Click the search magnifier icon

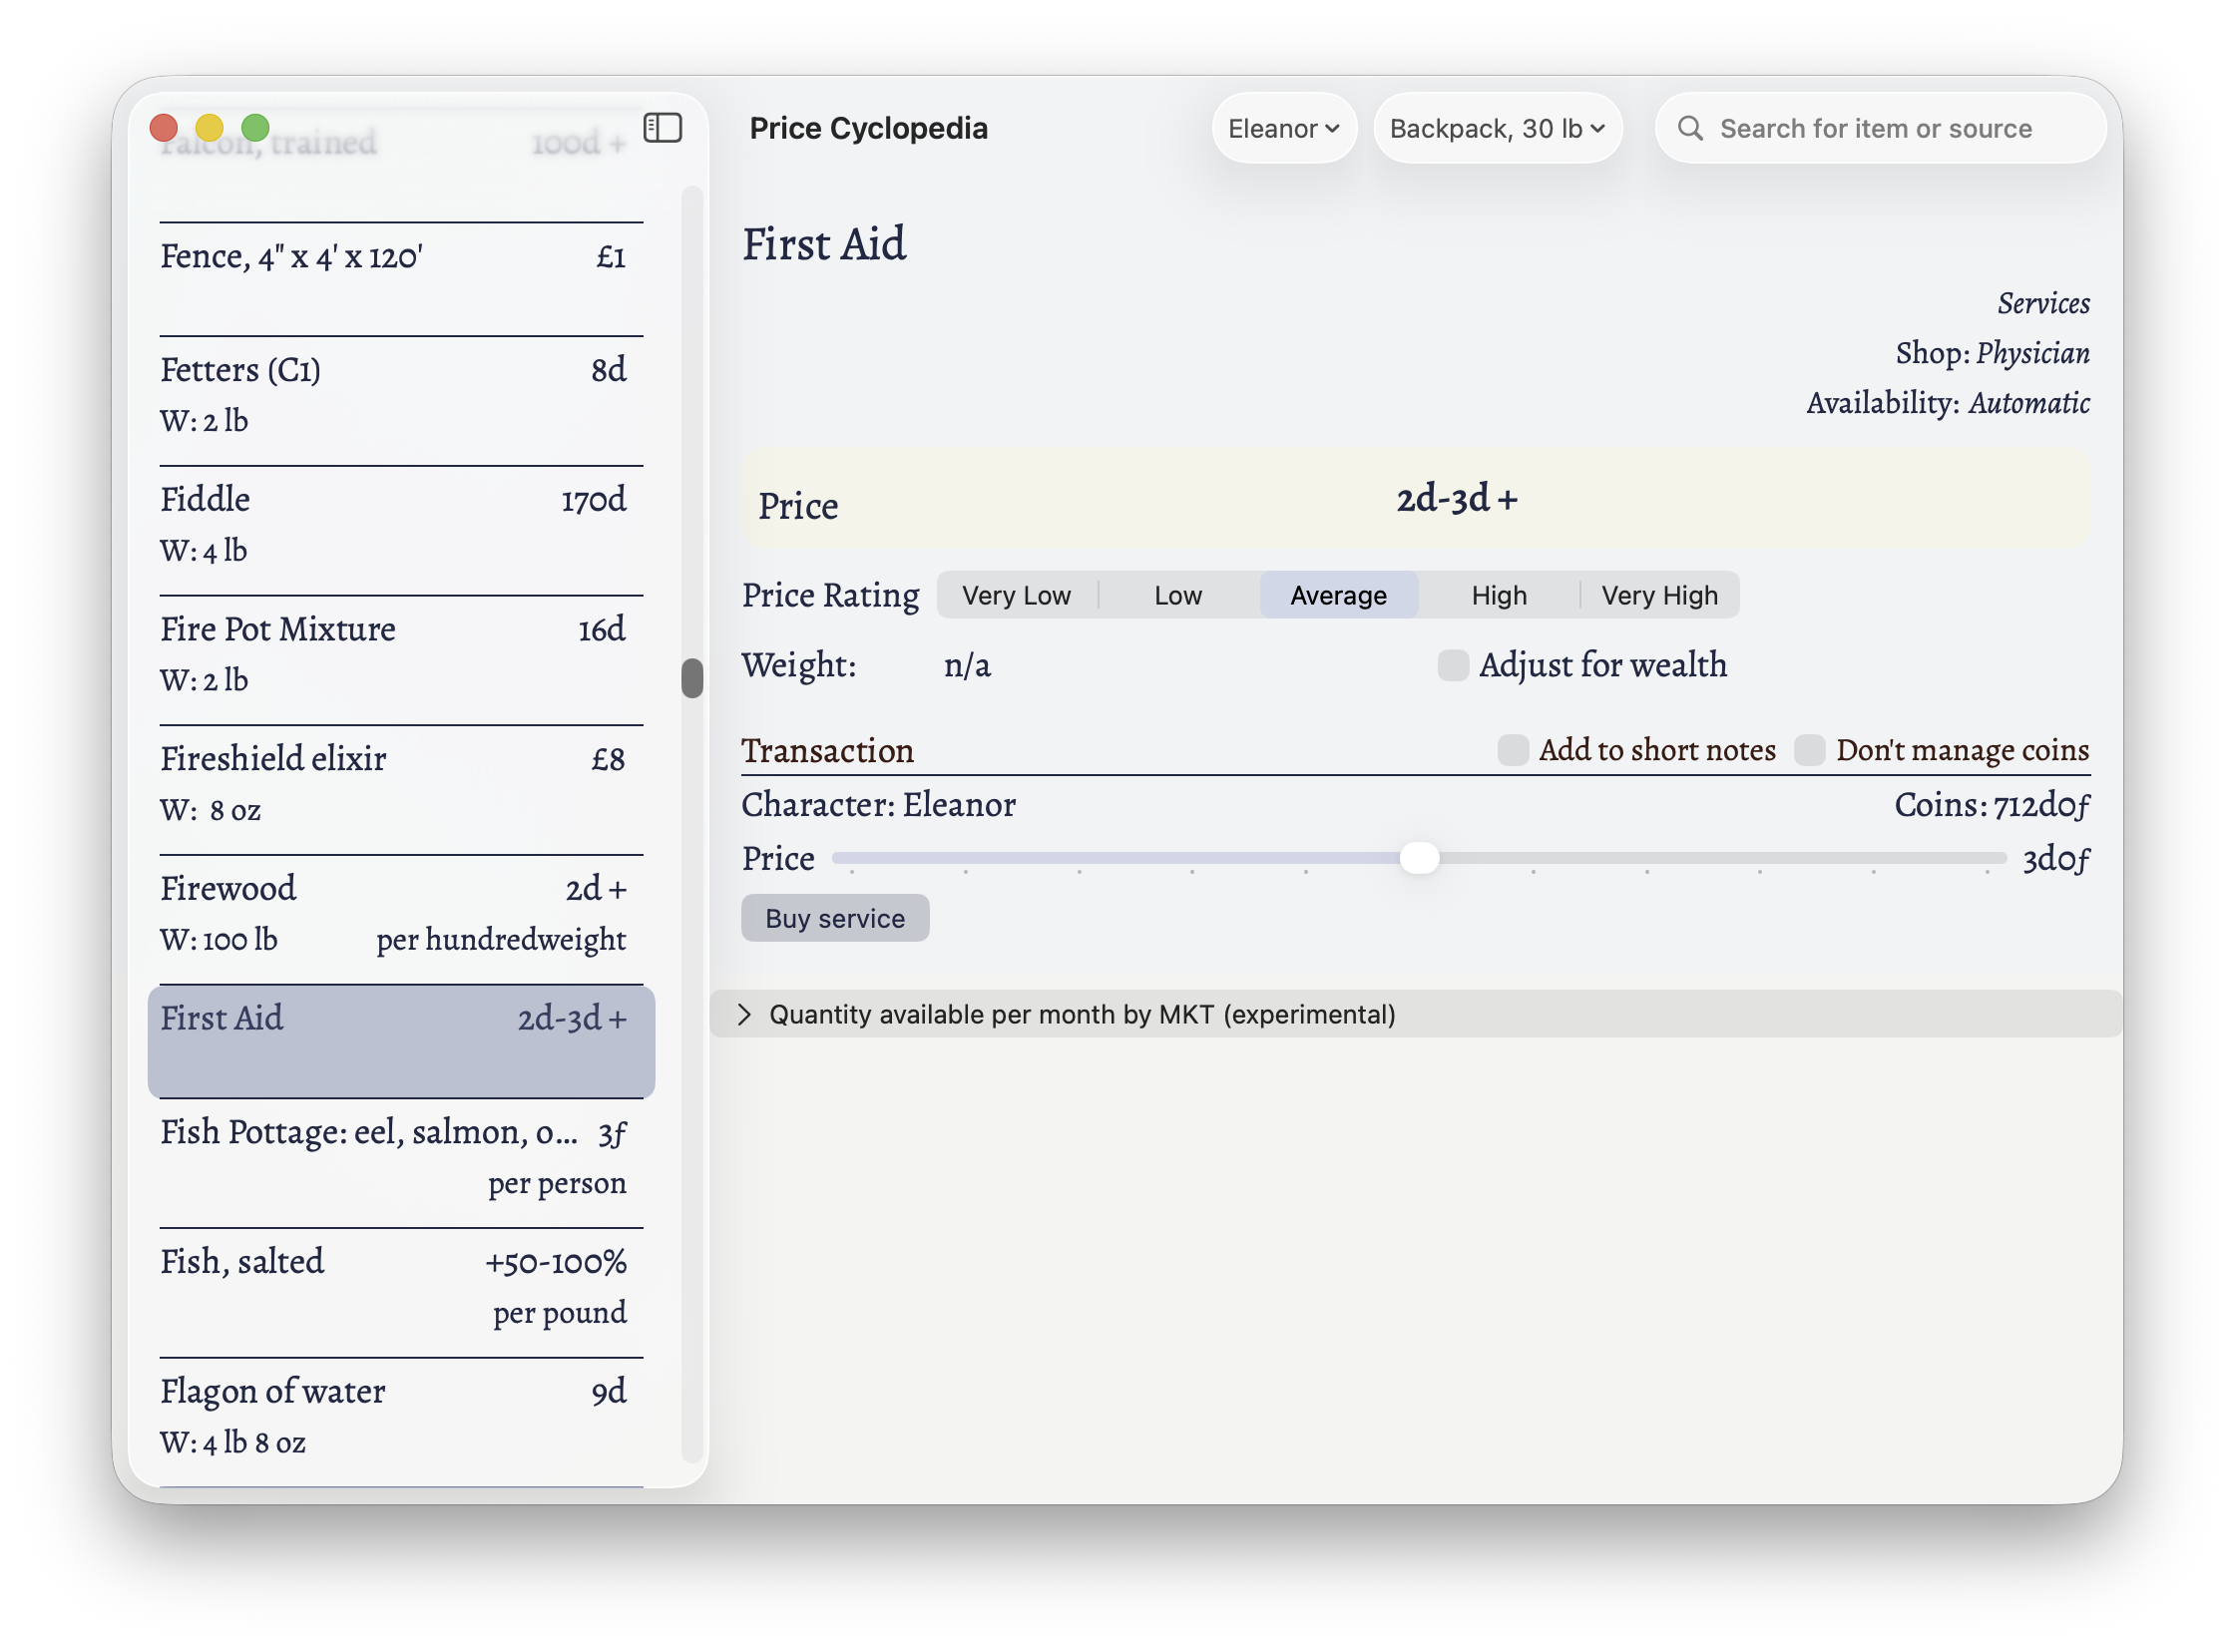[1690, 128]
